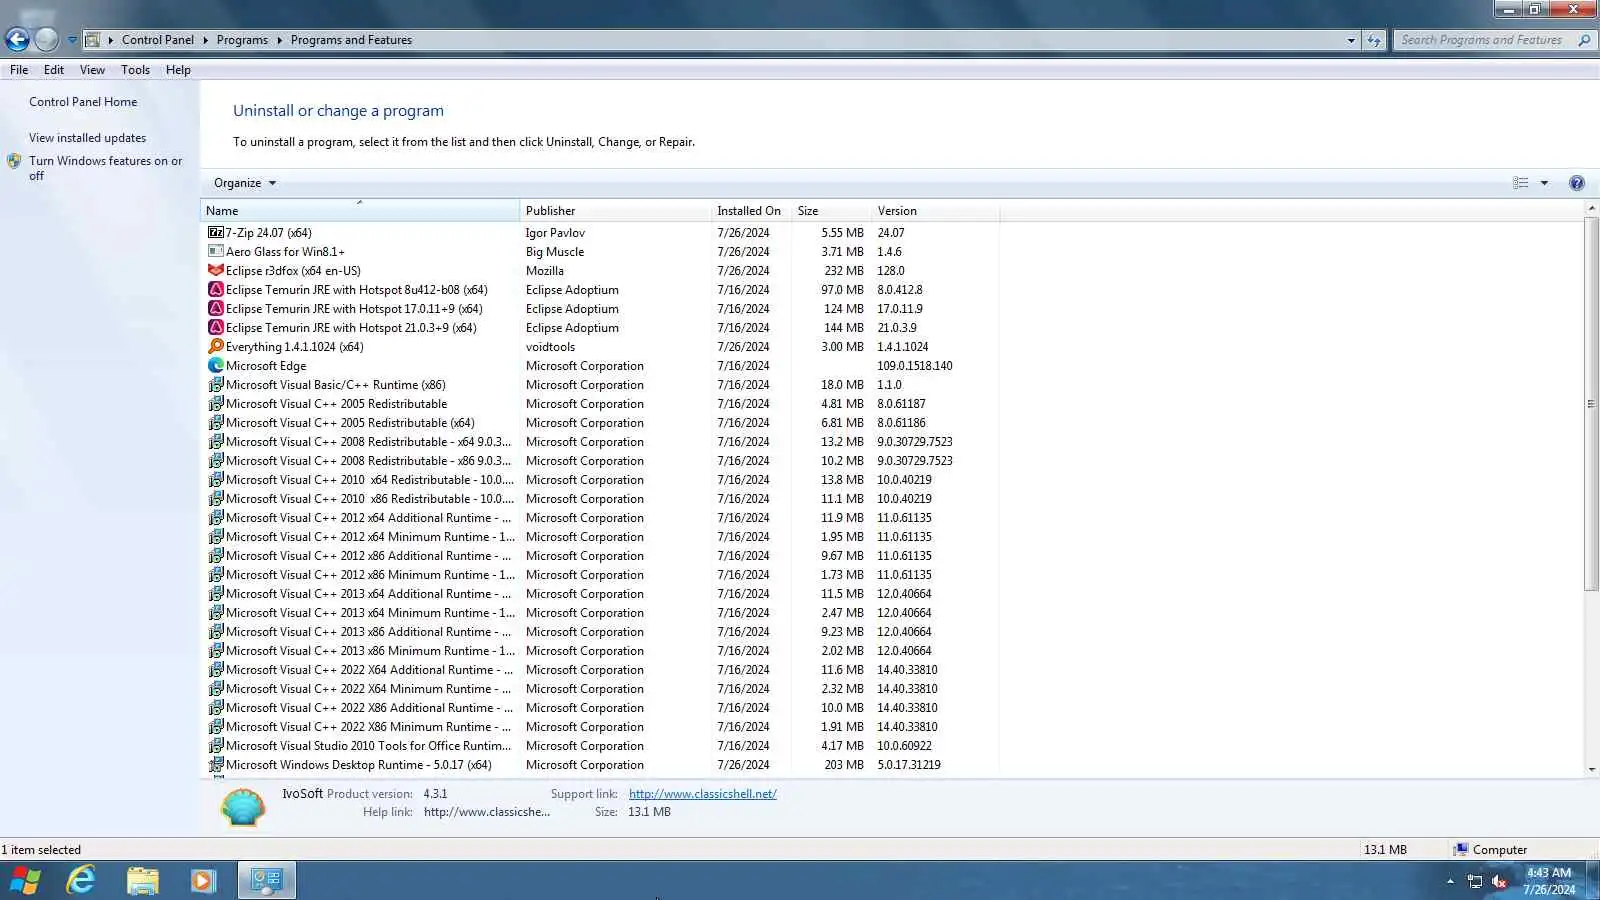The height and width of the screenshot is (900, 1600).
Task: Expand the Programs breadcrumb arrow
Action: pos(279,40)
